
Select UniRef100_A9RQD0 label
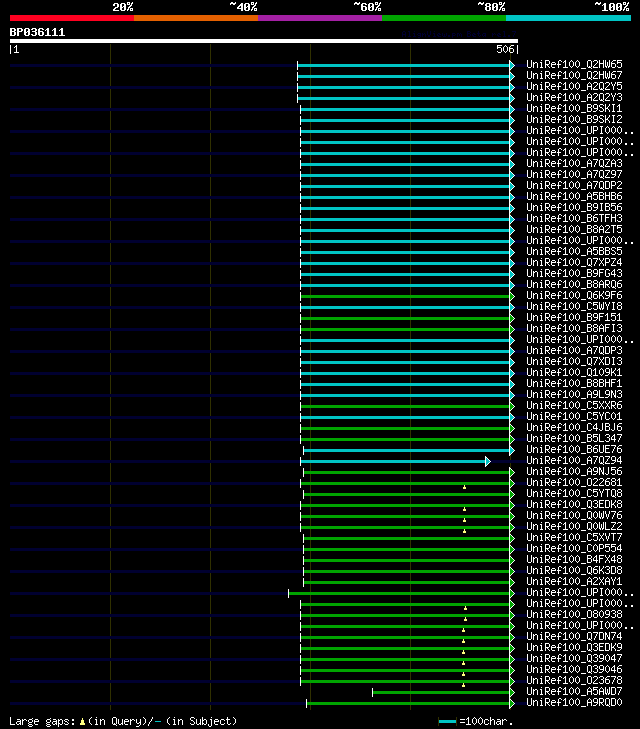[574, 702]
